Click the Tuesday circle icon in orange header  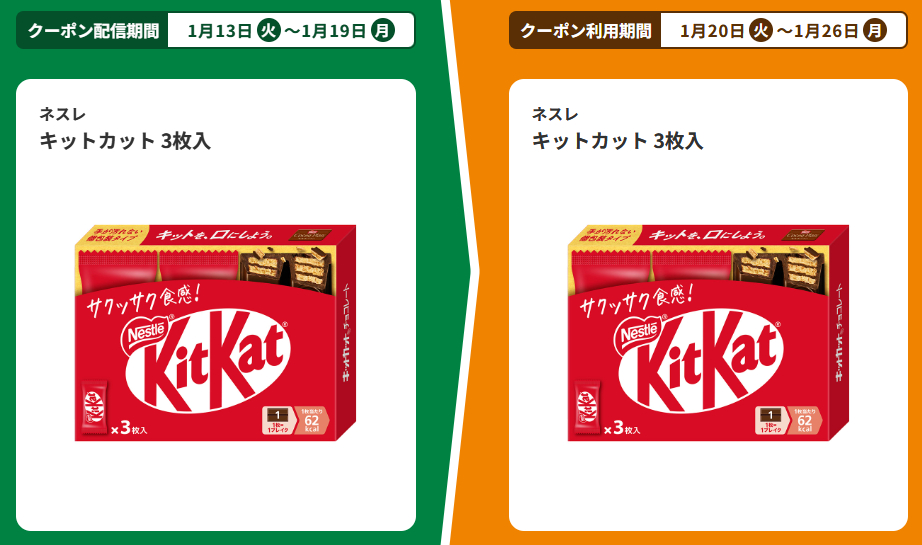pos(761,30)
